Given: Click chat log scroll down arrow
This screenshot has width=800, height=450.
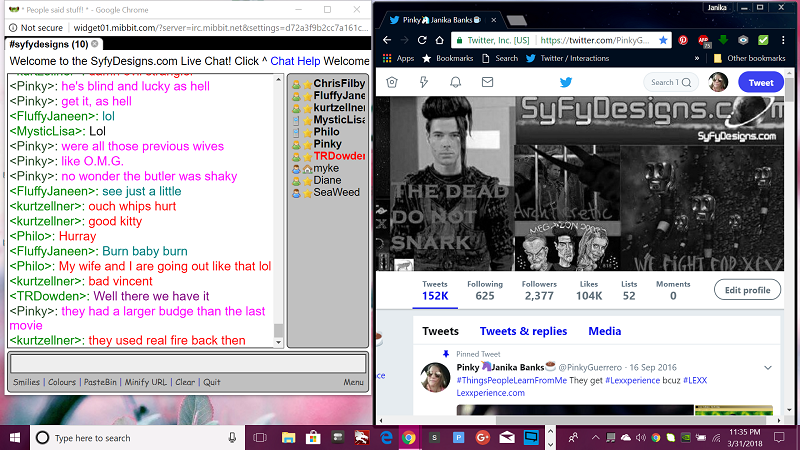Looking at the screenshot, I should tap(279, 342).
